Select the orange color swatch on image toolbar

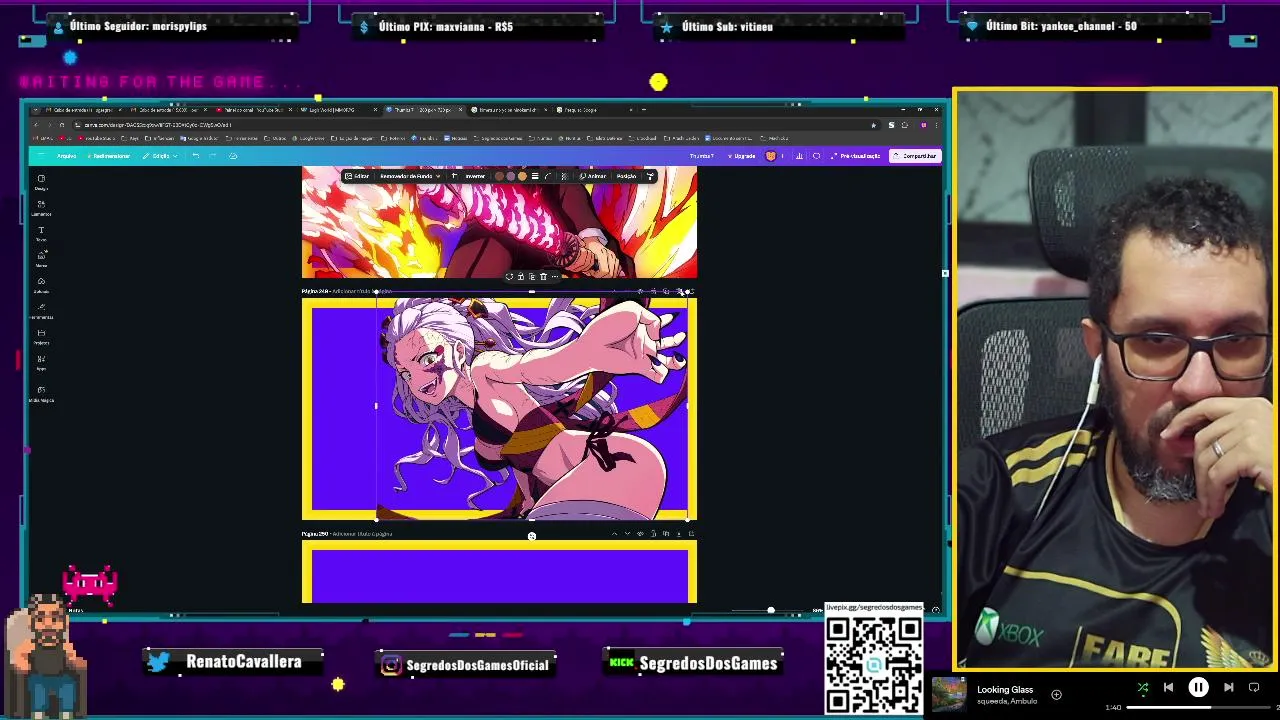tap(522, 176)
